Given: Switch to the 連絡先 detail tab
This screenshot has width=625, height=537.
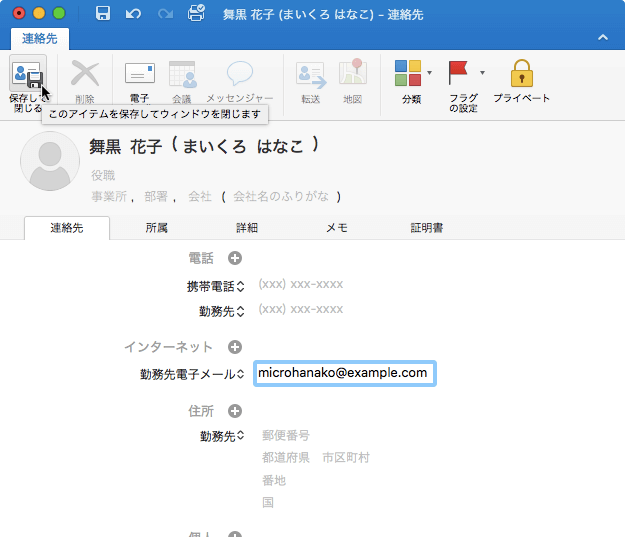Looking at the screenshot, I should (x=67, y=228).
